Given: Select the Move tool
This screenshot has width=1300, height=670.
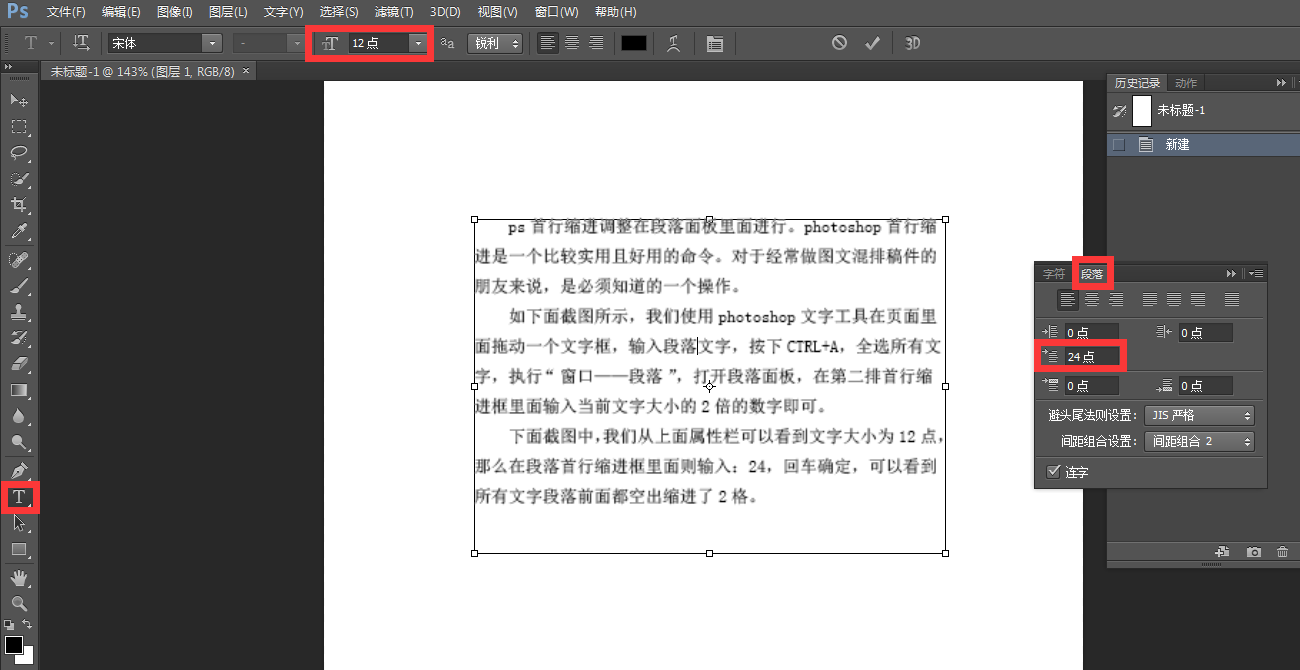Looking at the screenshot, I should (18, 101).
